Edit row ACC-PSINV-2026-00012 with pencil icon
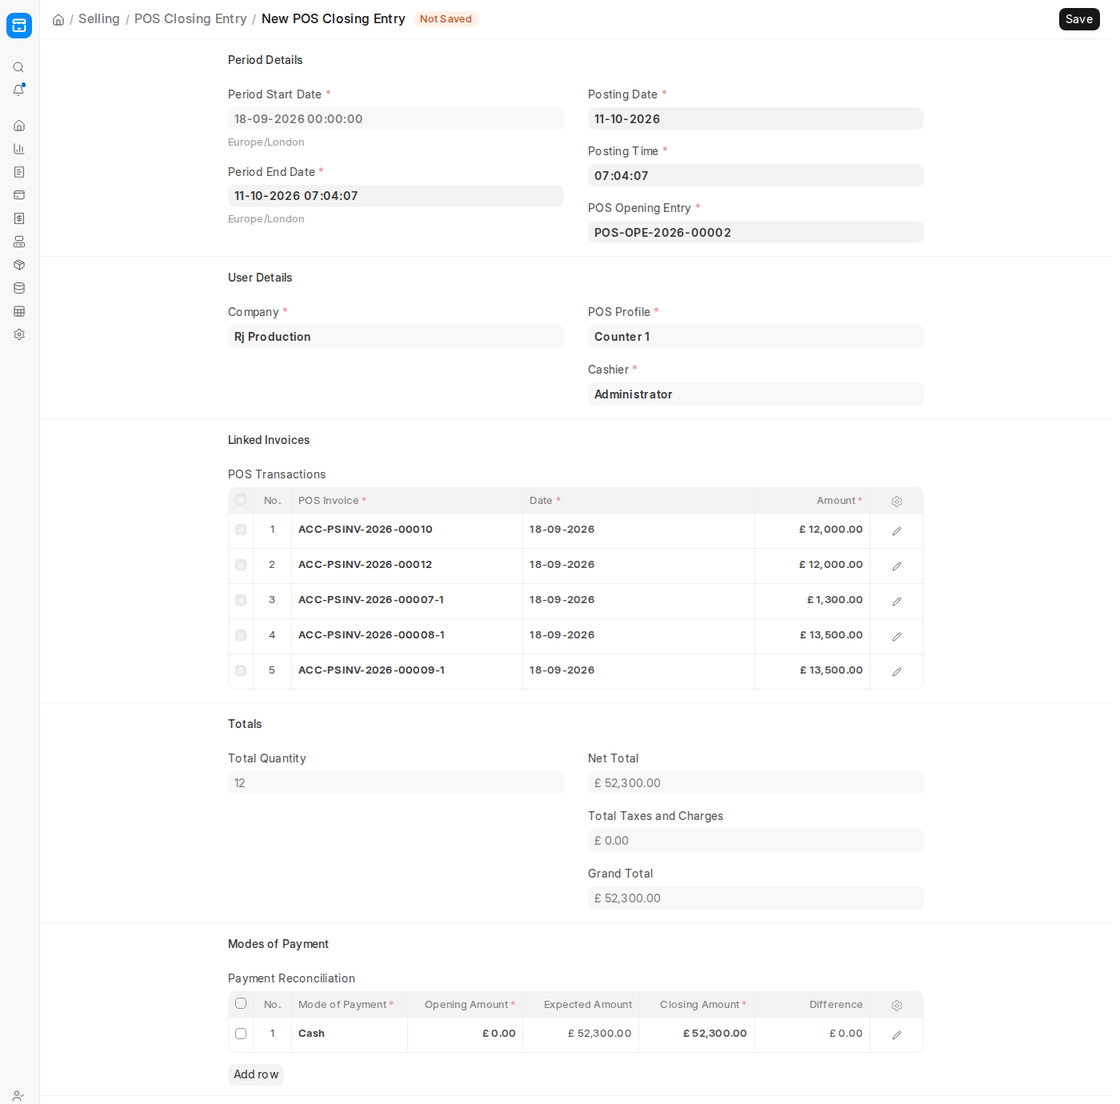The image size is (1120, 1104). (896, 566)
